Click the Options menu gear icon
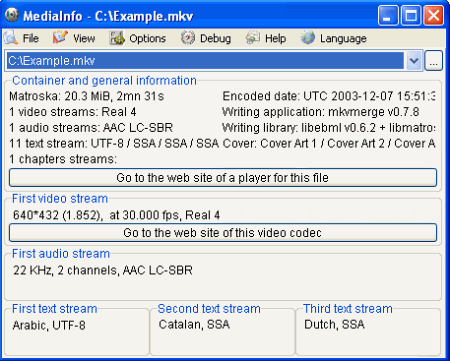The image size is (450, 361). coord(117,38)
